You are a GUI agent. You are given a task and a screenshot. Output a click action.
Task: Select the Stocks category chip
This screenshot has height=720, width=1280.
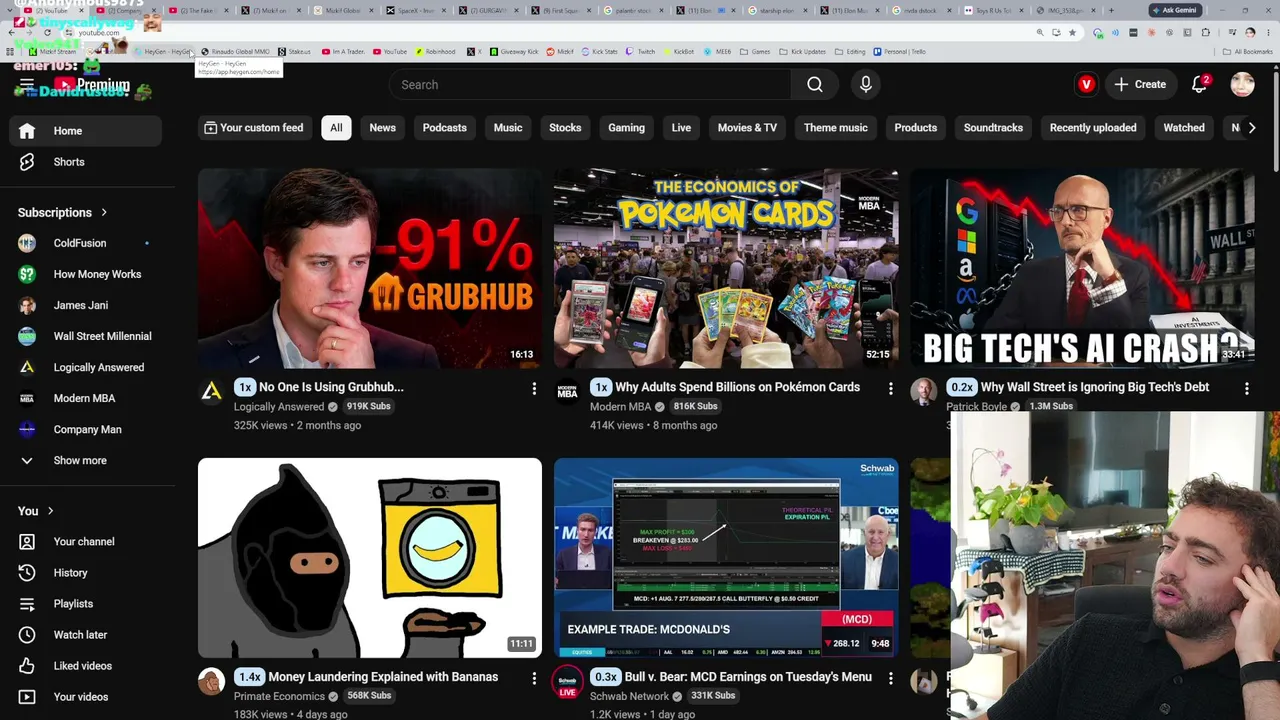point(565,128)
